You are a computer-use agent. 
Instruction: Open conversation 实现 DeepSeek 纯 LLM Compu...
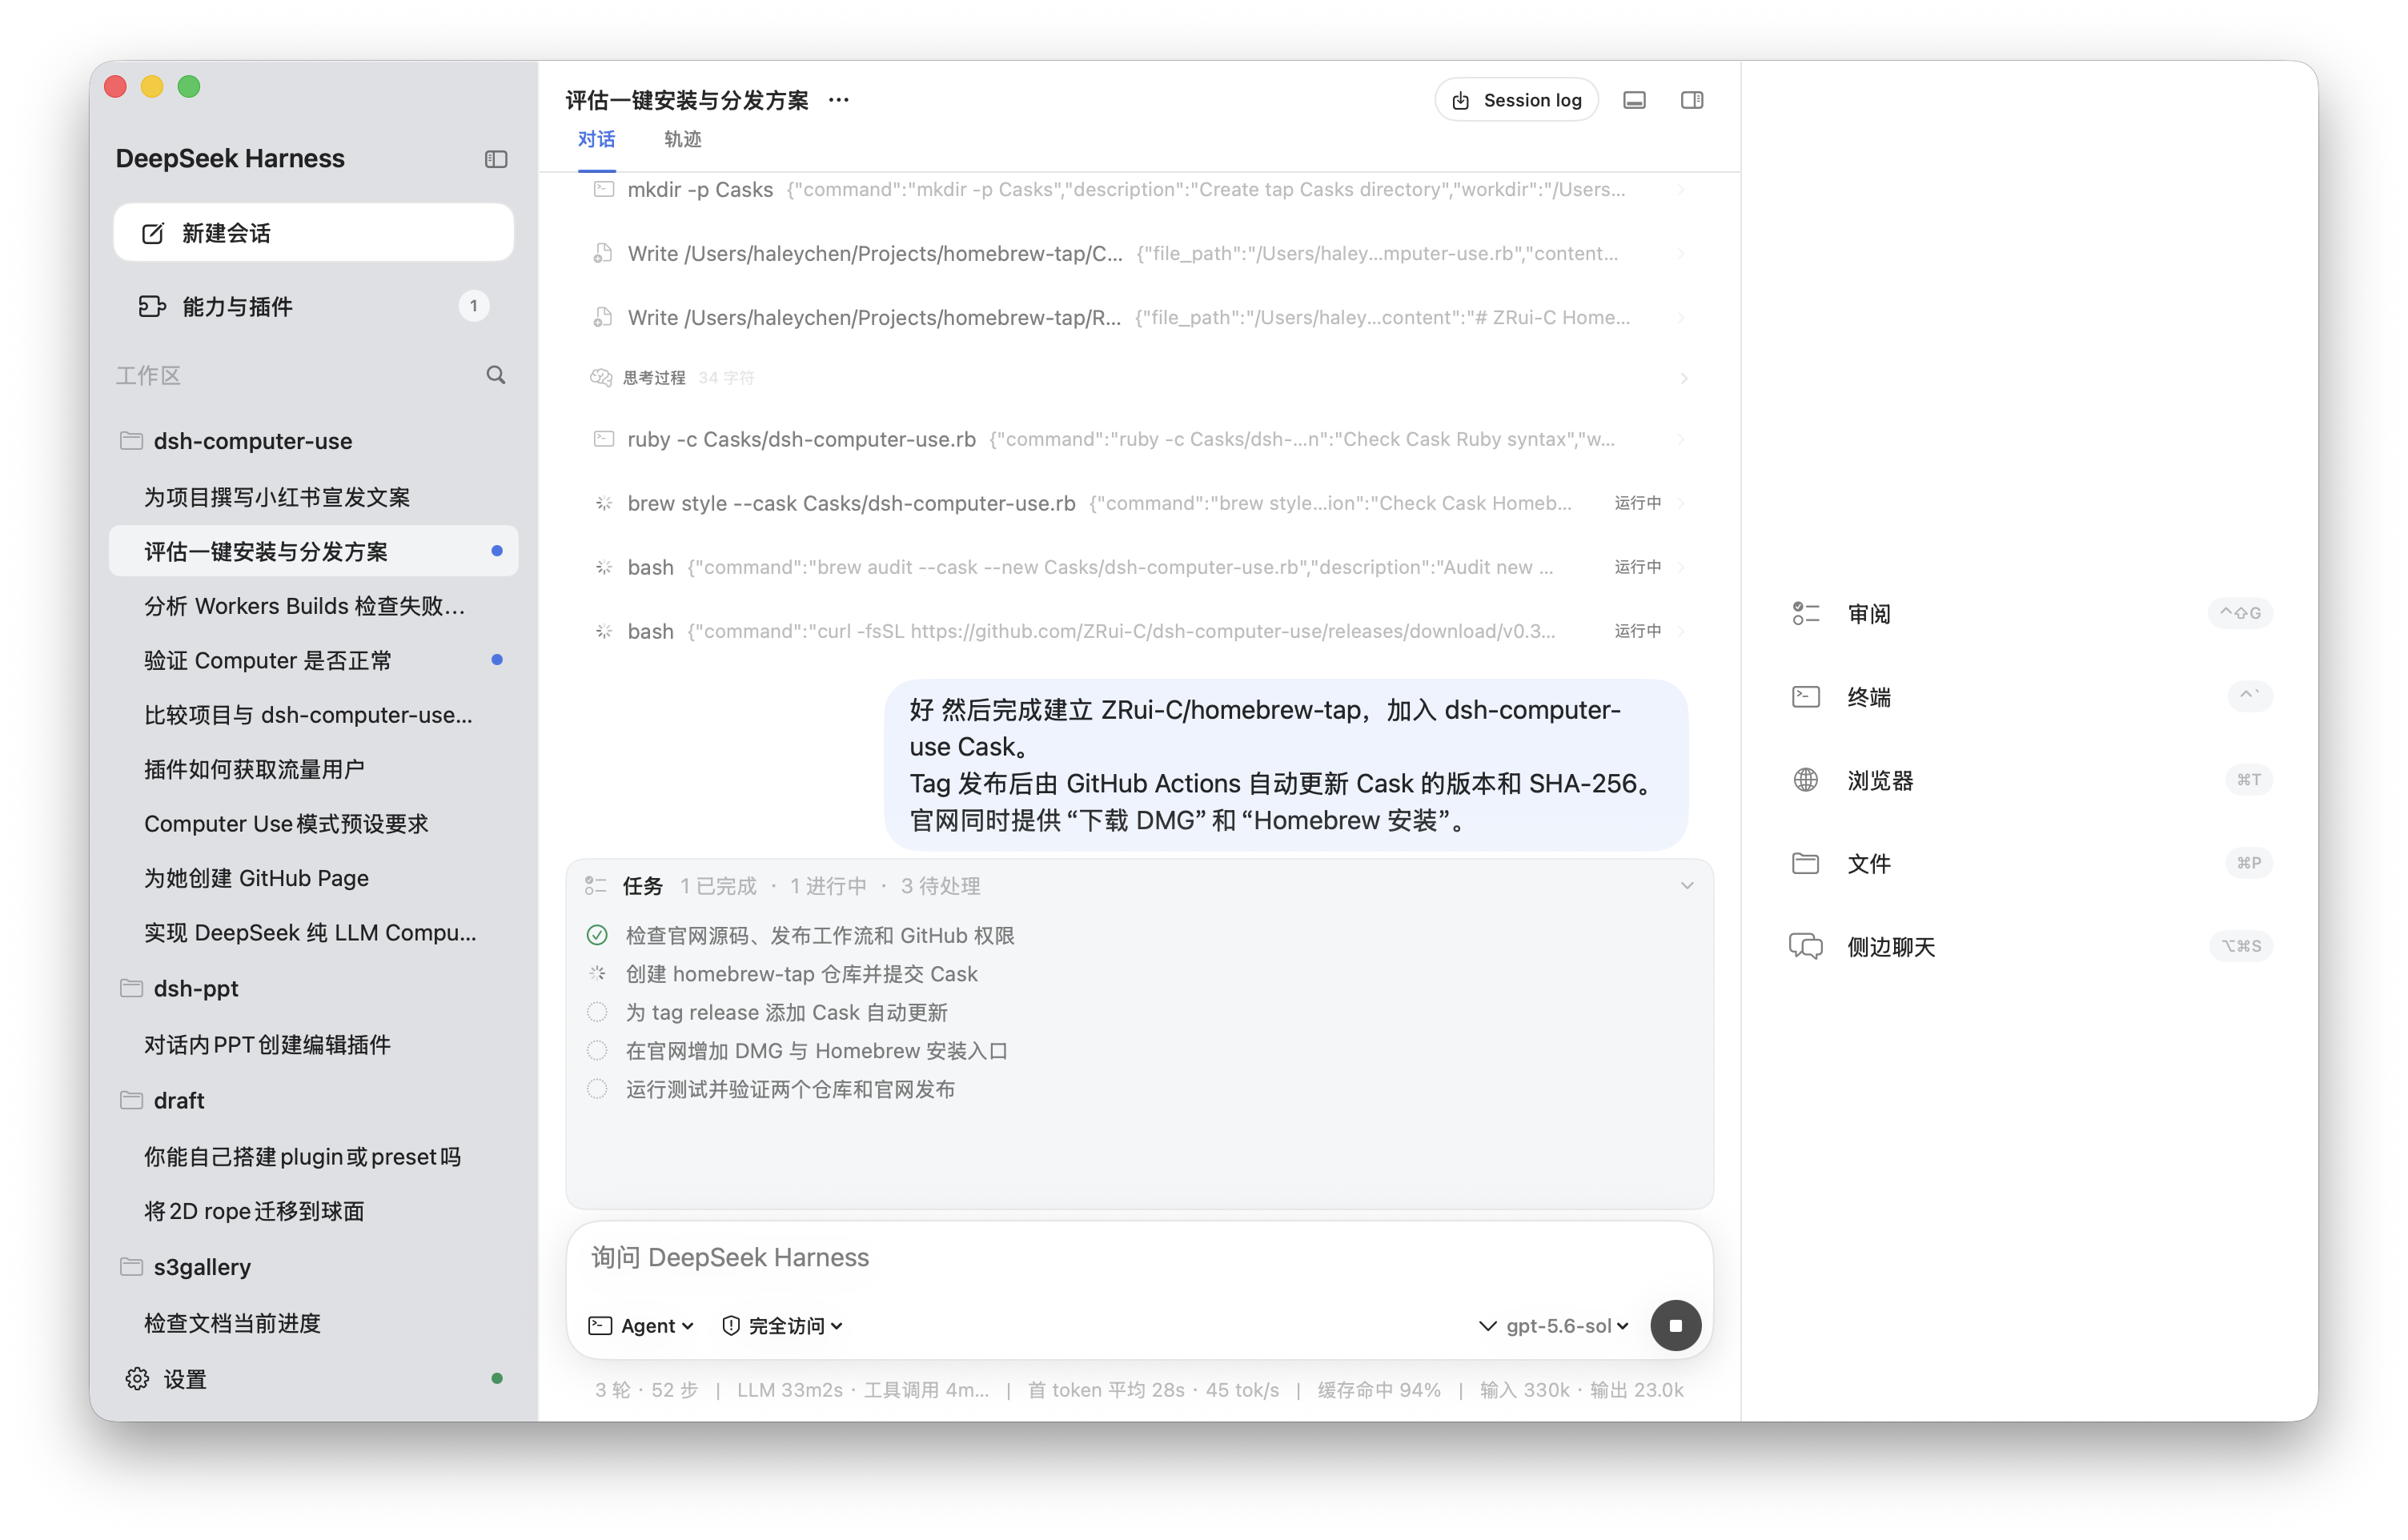coord(313,932)
